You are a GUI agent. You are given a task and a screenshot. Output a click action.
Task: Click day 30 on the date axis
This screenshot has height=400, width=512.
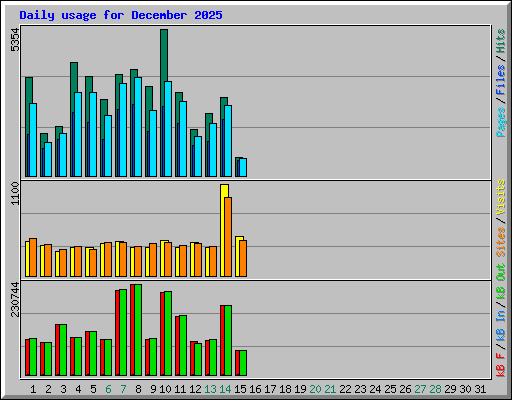point(465,389)
